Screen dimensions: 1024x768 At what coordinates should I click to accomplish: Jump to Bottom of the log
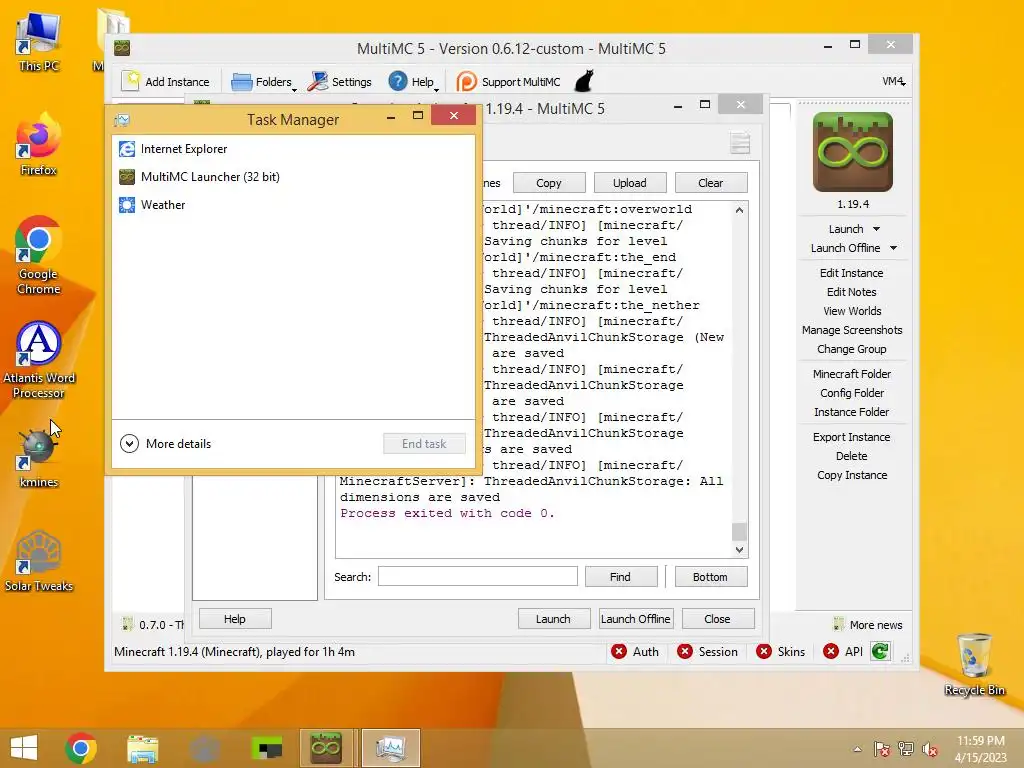[711, 577]
